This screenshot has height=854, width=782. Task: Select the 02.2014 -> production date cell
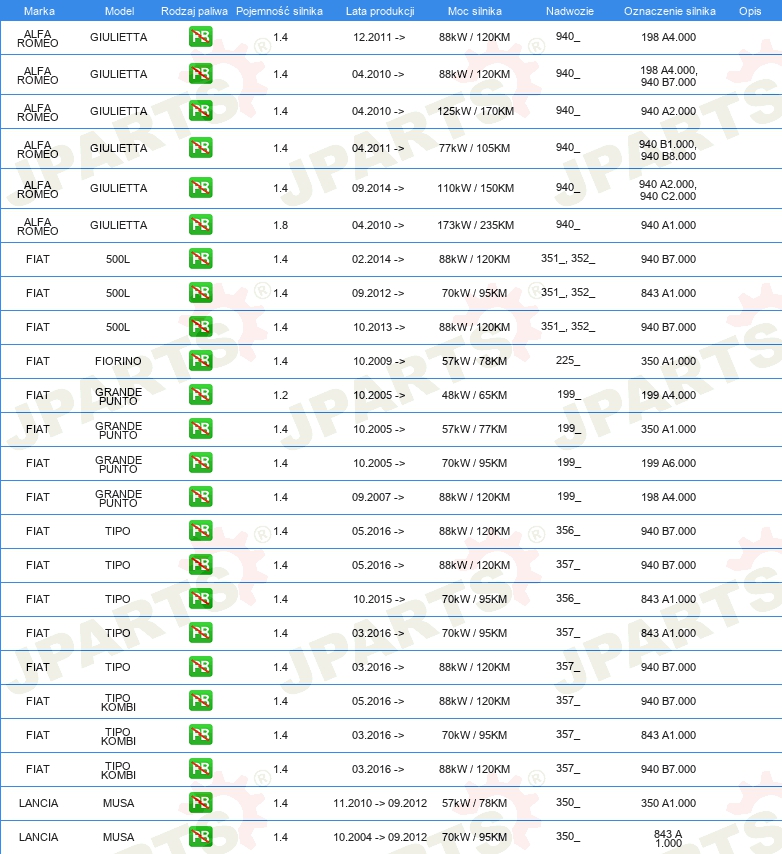pyautogui.click(x=378, y=259)
